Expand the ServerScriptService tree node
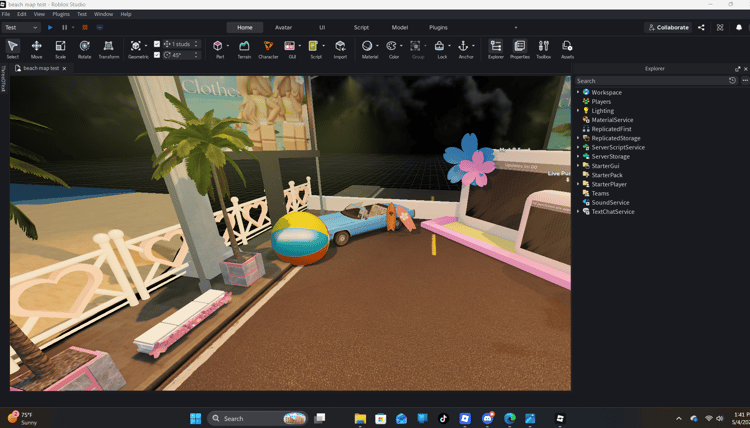Image resolution: width=750 pixels, height=428 pixels. (x=578, y=147)
